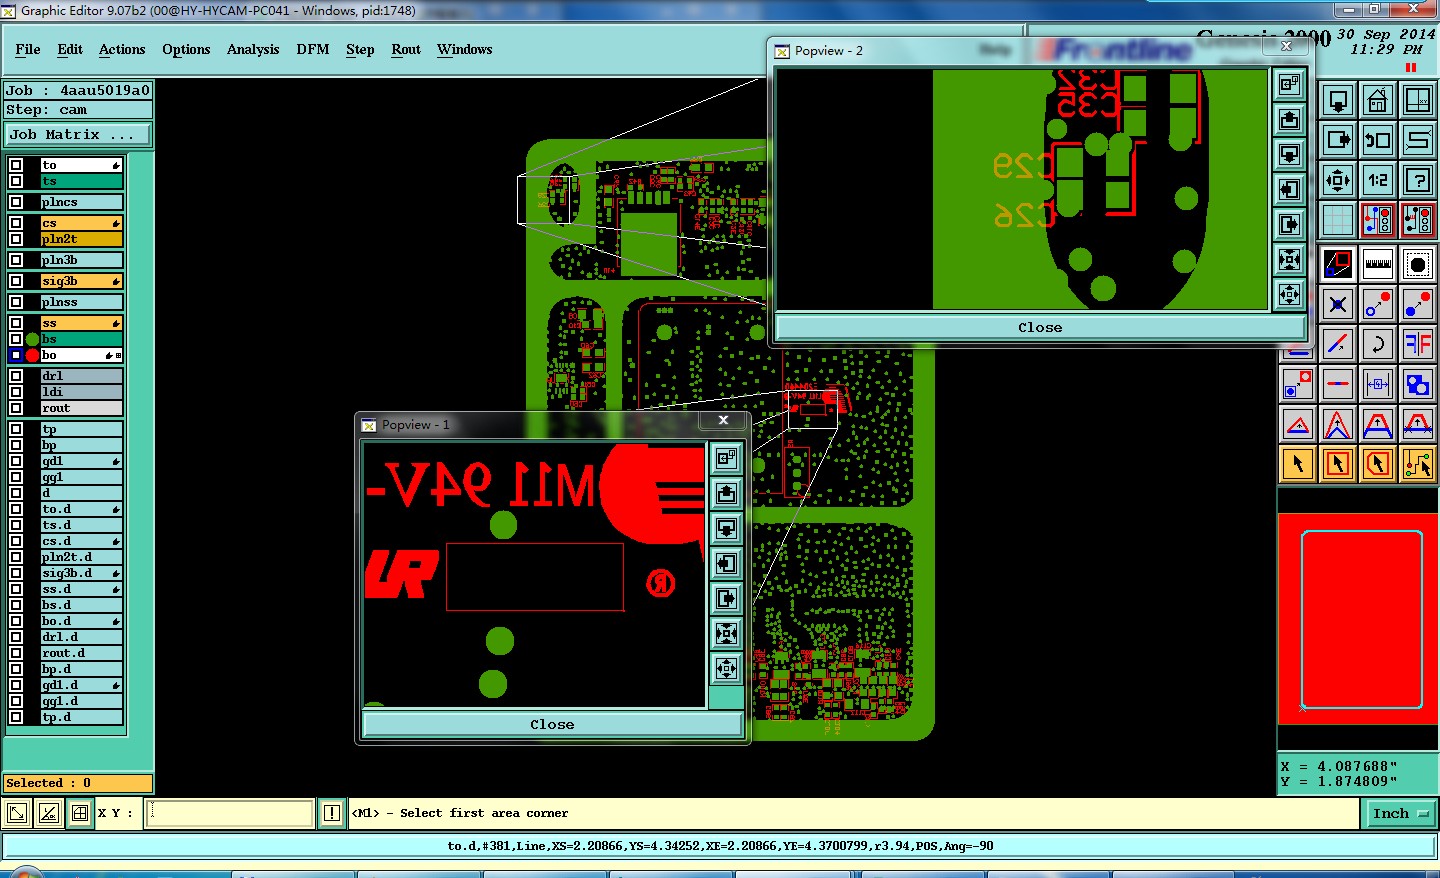The image size is (1440, 878).
Task: Toggle display checkbox for layer 'cs'
Action: pyautogui.click(x=16, y=223)
